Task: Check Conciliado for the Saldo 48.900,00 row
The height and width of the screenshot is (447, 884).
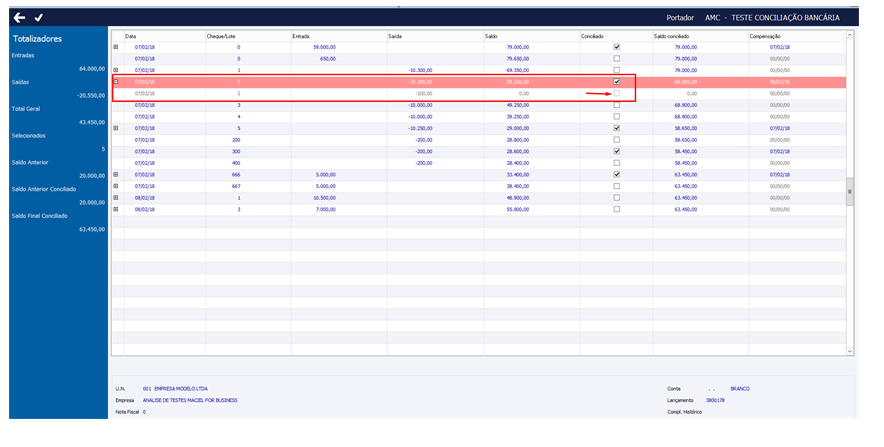Action: click(616, 198)
